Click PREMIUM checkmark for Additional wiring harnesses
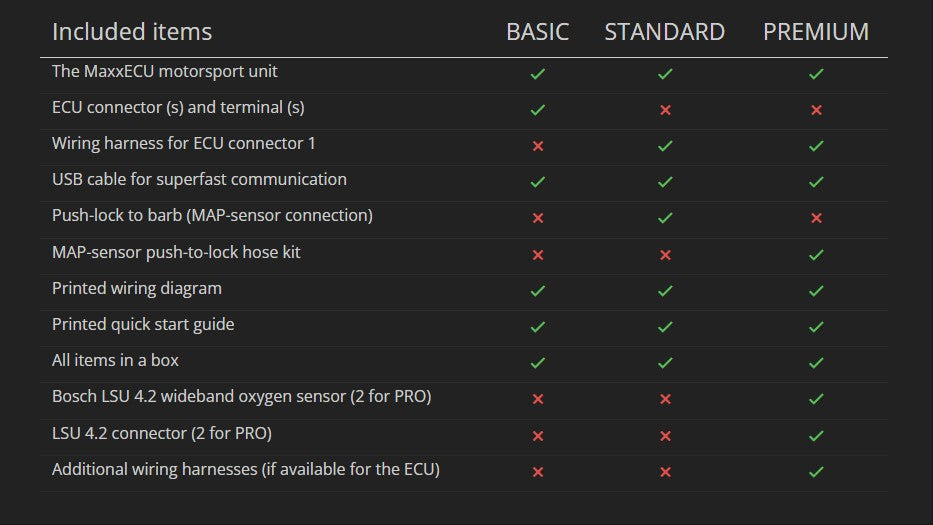Viewport: 933px width, 525px height. point(816,472)
